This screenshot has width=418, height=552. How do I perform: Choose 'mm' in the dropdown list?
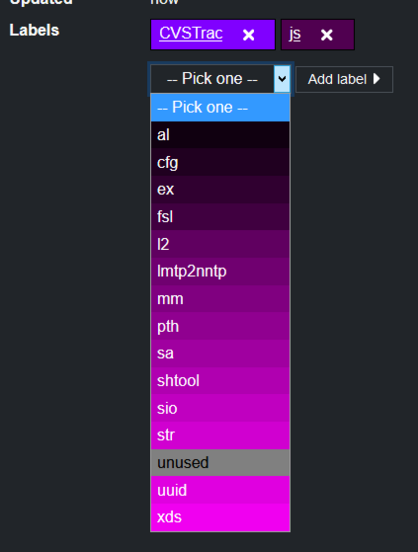[220, 299]
